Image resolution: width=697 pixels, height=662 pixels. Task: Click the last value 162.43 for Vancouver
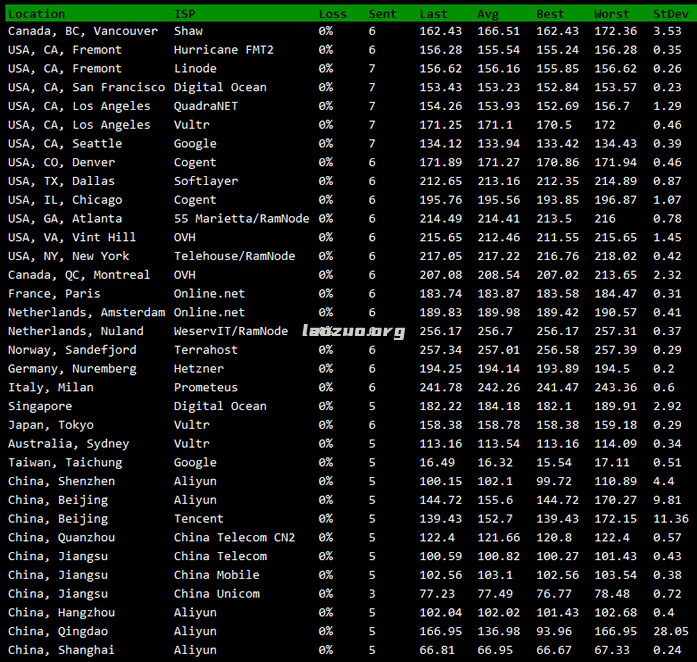(x=441, y=31)
